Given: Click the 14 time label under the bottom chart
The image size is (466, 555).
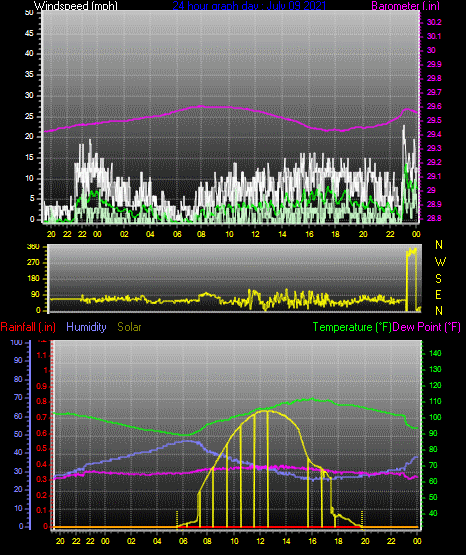Looking at the screenshot, I should point(286,541).
